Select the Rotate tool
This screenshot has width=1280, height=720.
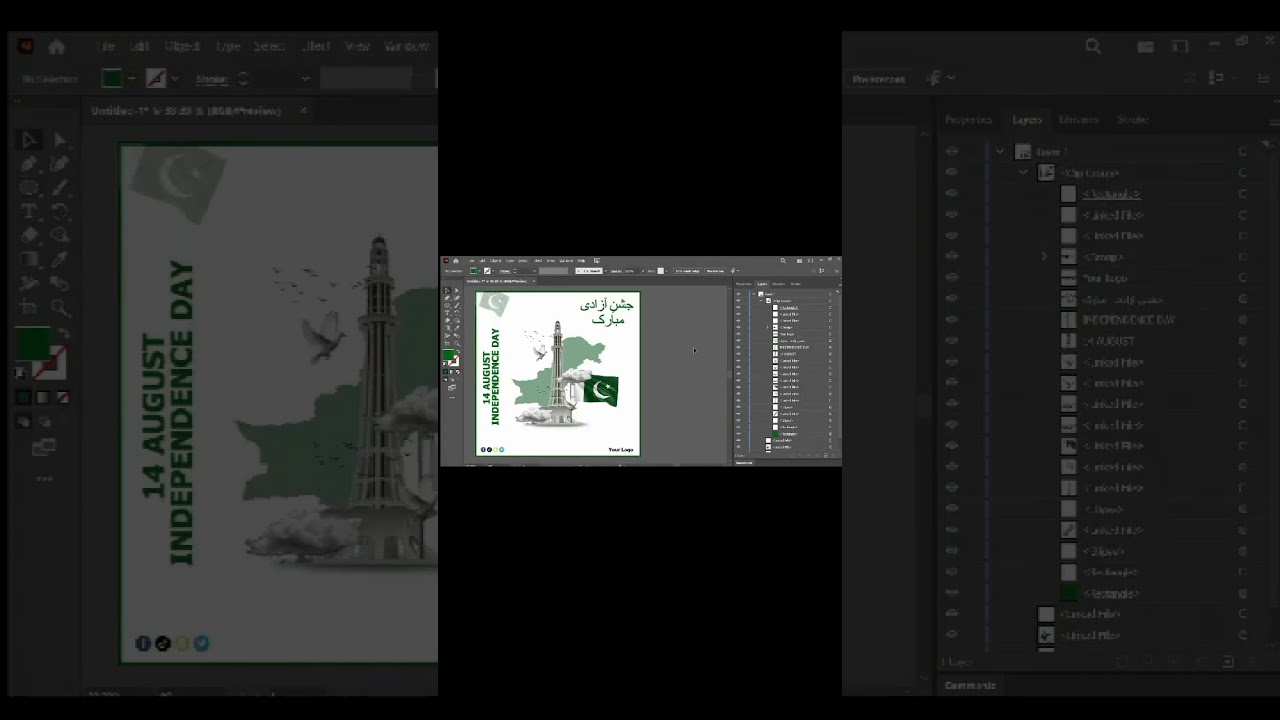(x=60, y=212)
